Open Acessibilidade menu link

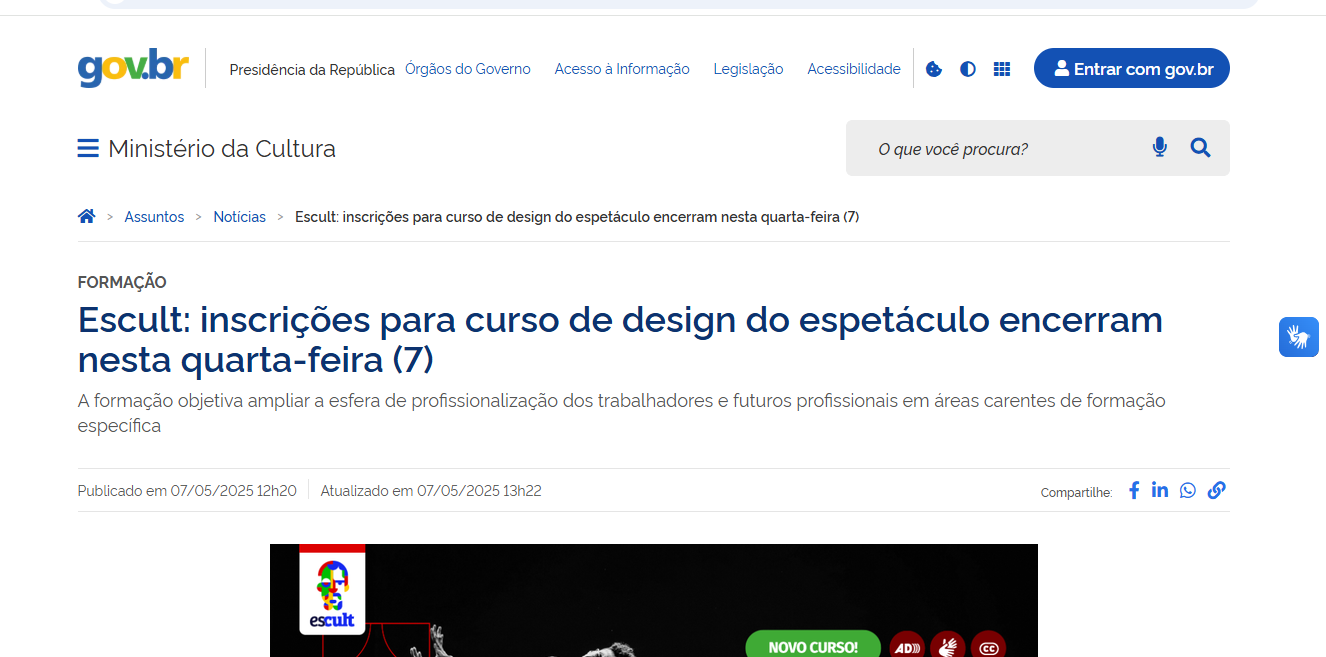click(854, 69)
